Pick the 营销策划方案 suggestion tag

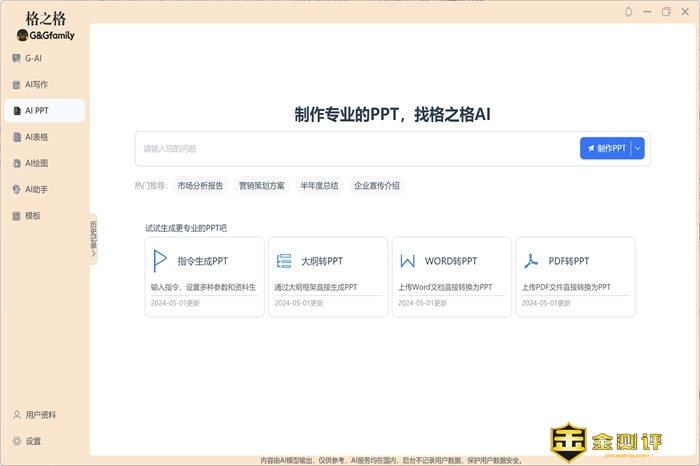(261, 185)
